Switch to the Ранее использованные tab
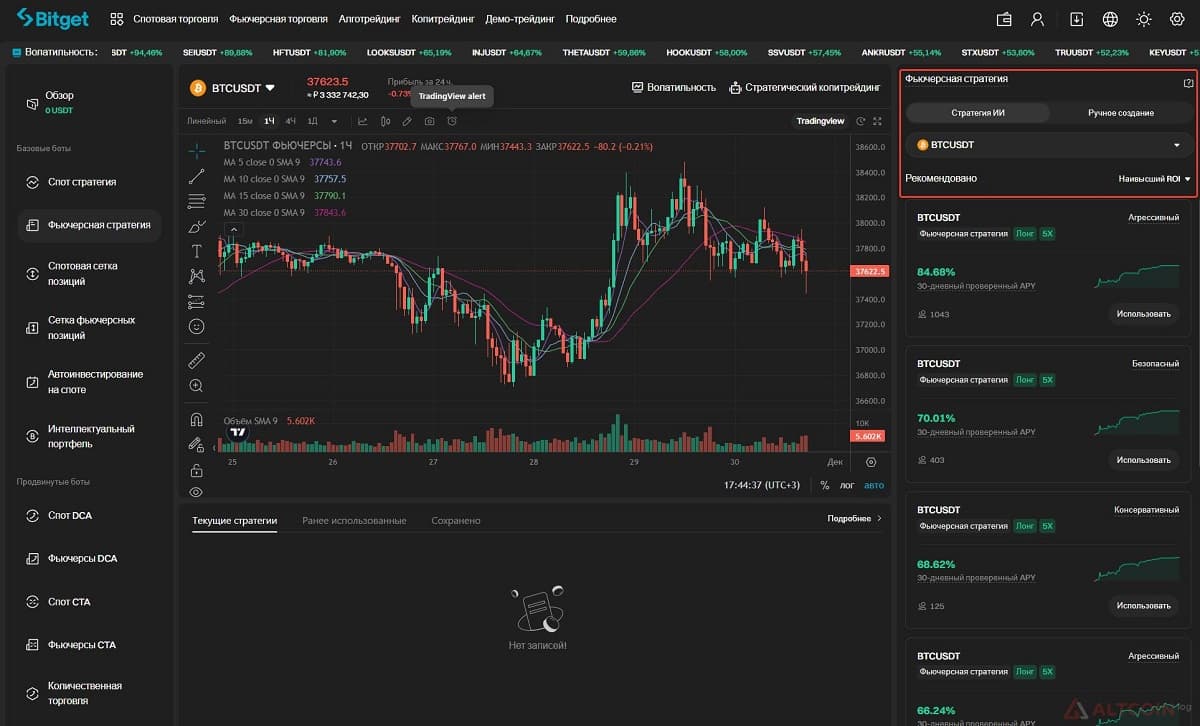Screen dimensions: 1200x726 [354, 520]
